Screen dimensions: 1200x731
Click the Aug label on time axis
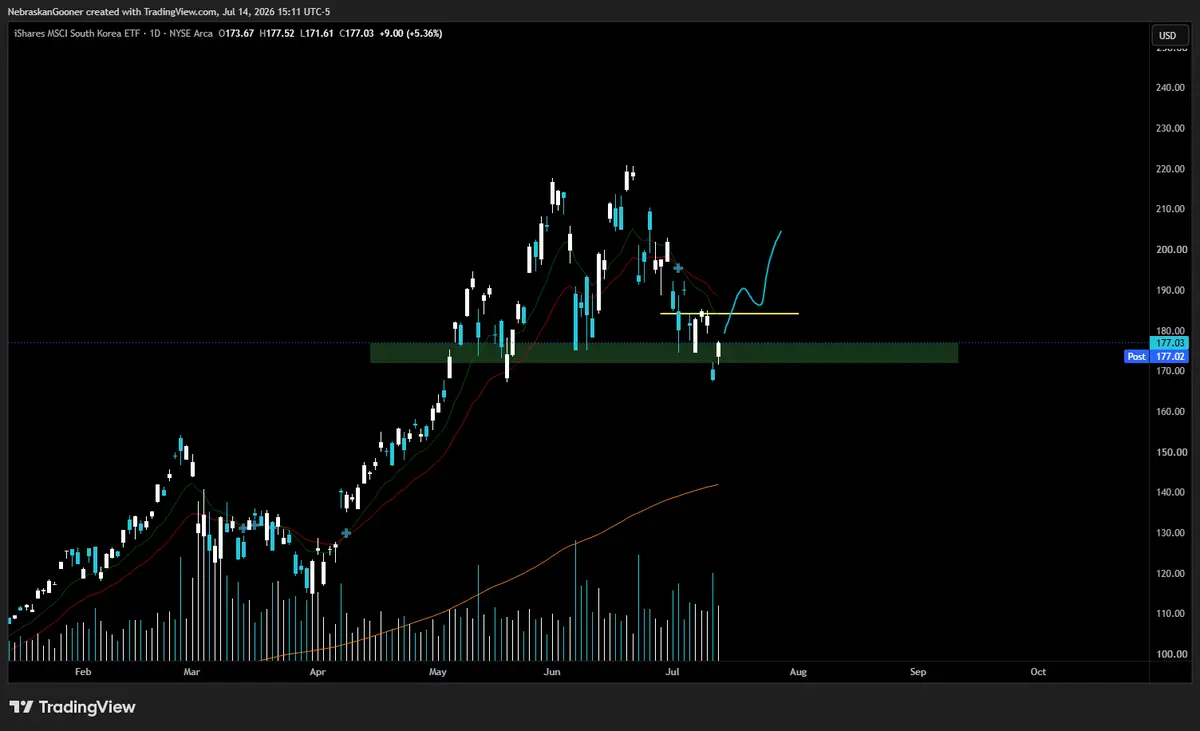[x=797, y=673]
